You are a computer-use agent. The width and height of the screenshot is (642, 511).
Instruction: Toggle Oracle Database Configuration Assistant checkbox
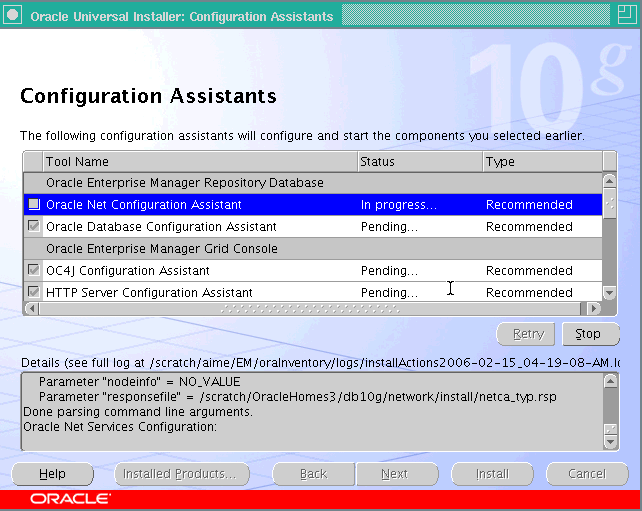coord(34,227)
